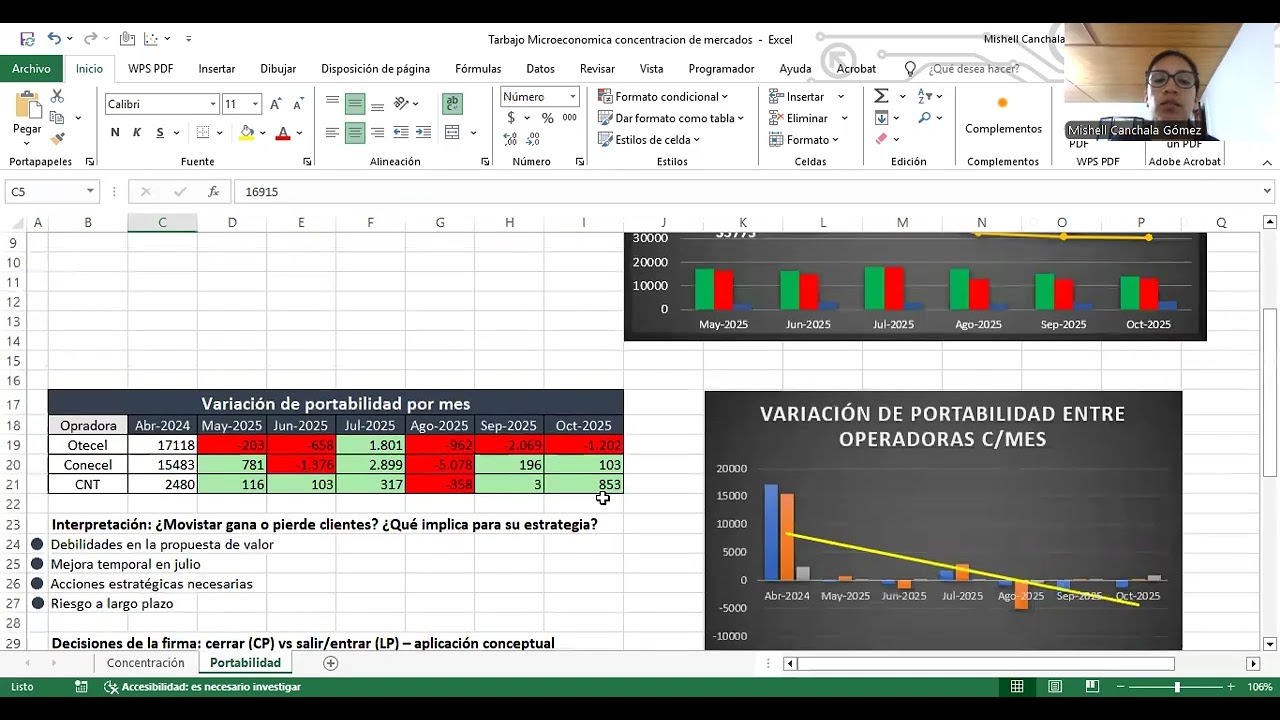This screenshot has height=720, width=1280.
Task: Increase cell indent
Action: coord(423,132)
